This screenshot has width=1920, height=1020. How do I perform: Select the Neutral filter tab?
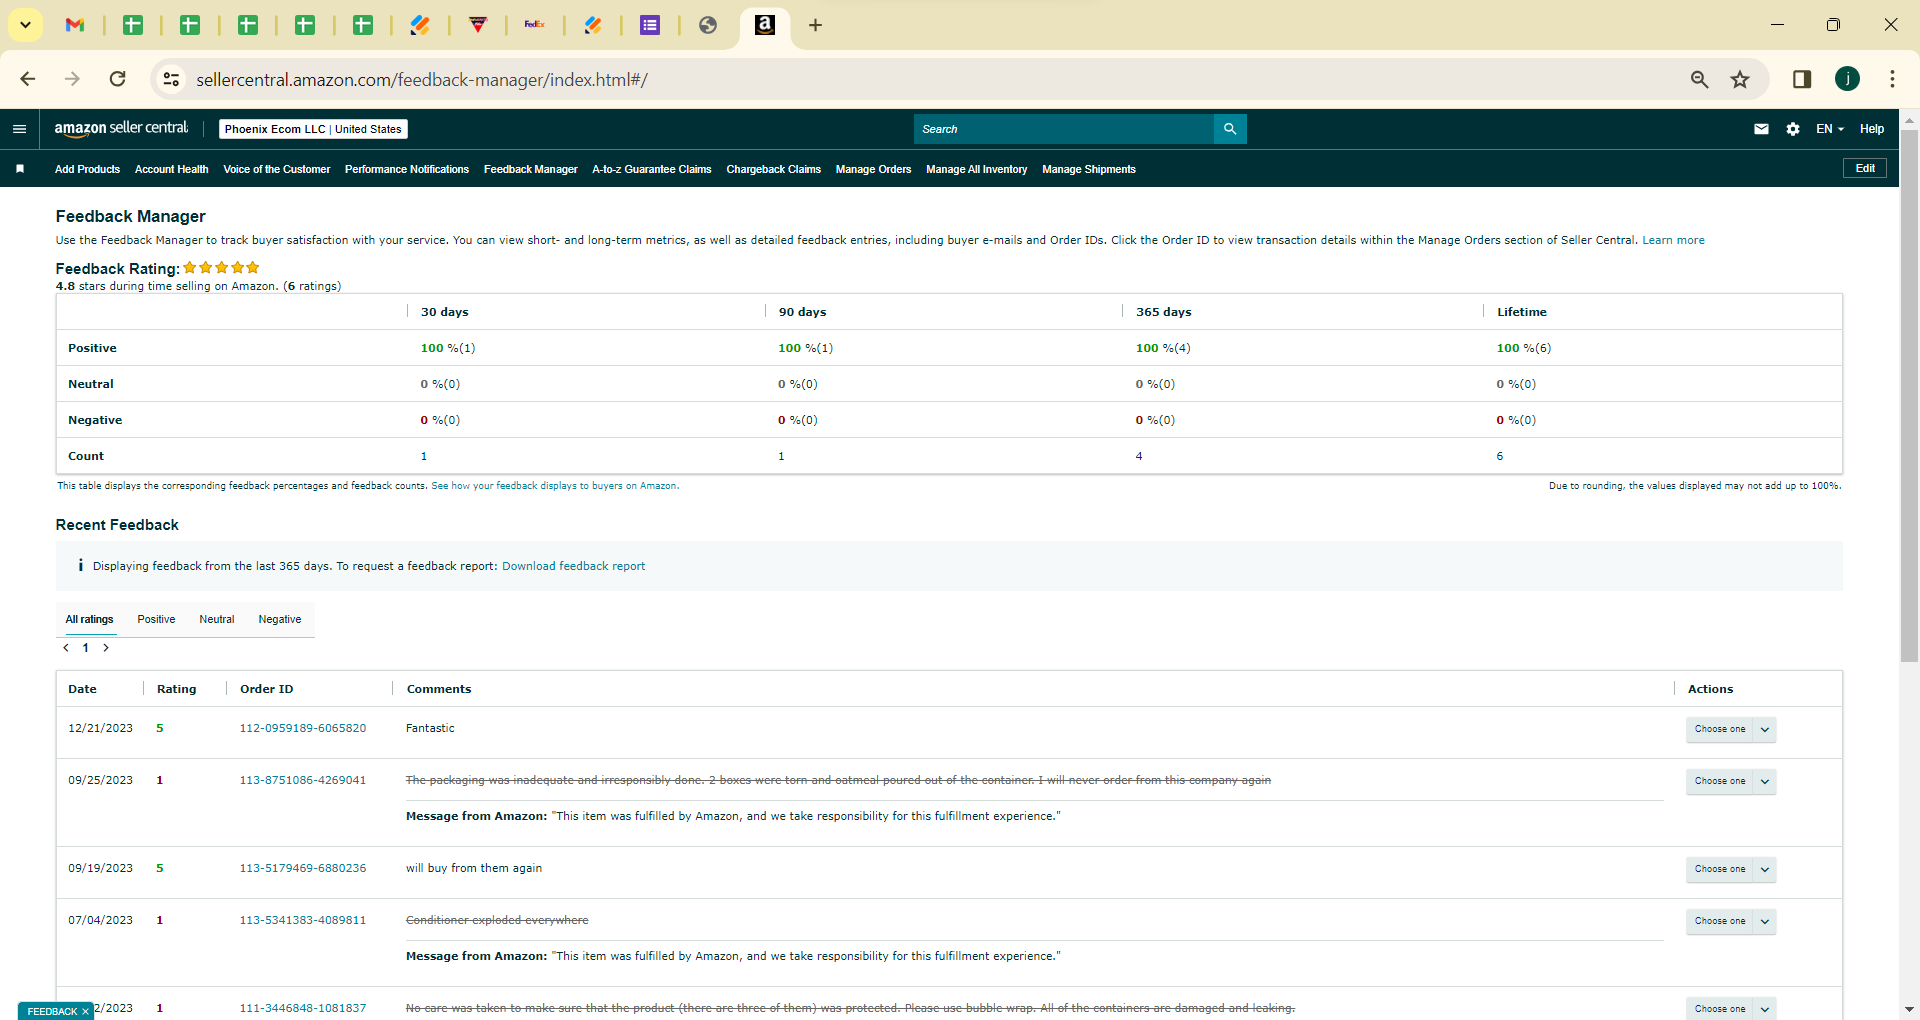217,619
